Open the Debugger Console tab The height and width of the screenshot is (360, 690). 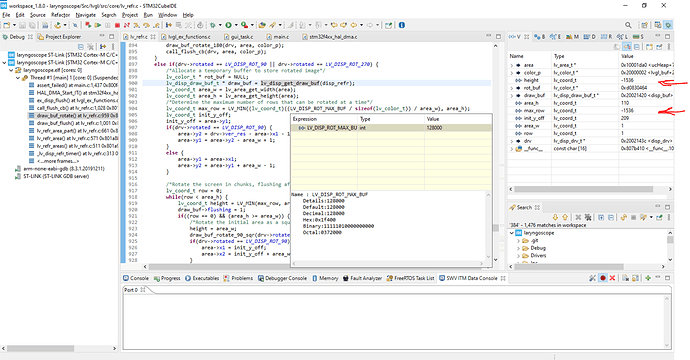[x=283, y=278]
